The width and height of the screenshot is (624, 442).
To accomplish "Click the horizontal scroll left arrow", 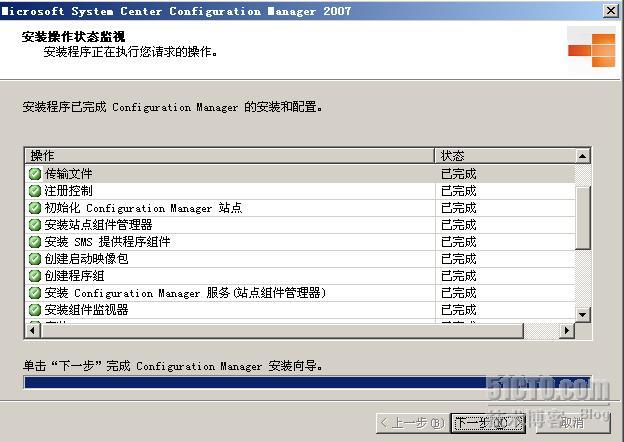I will (33, 330).
